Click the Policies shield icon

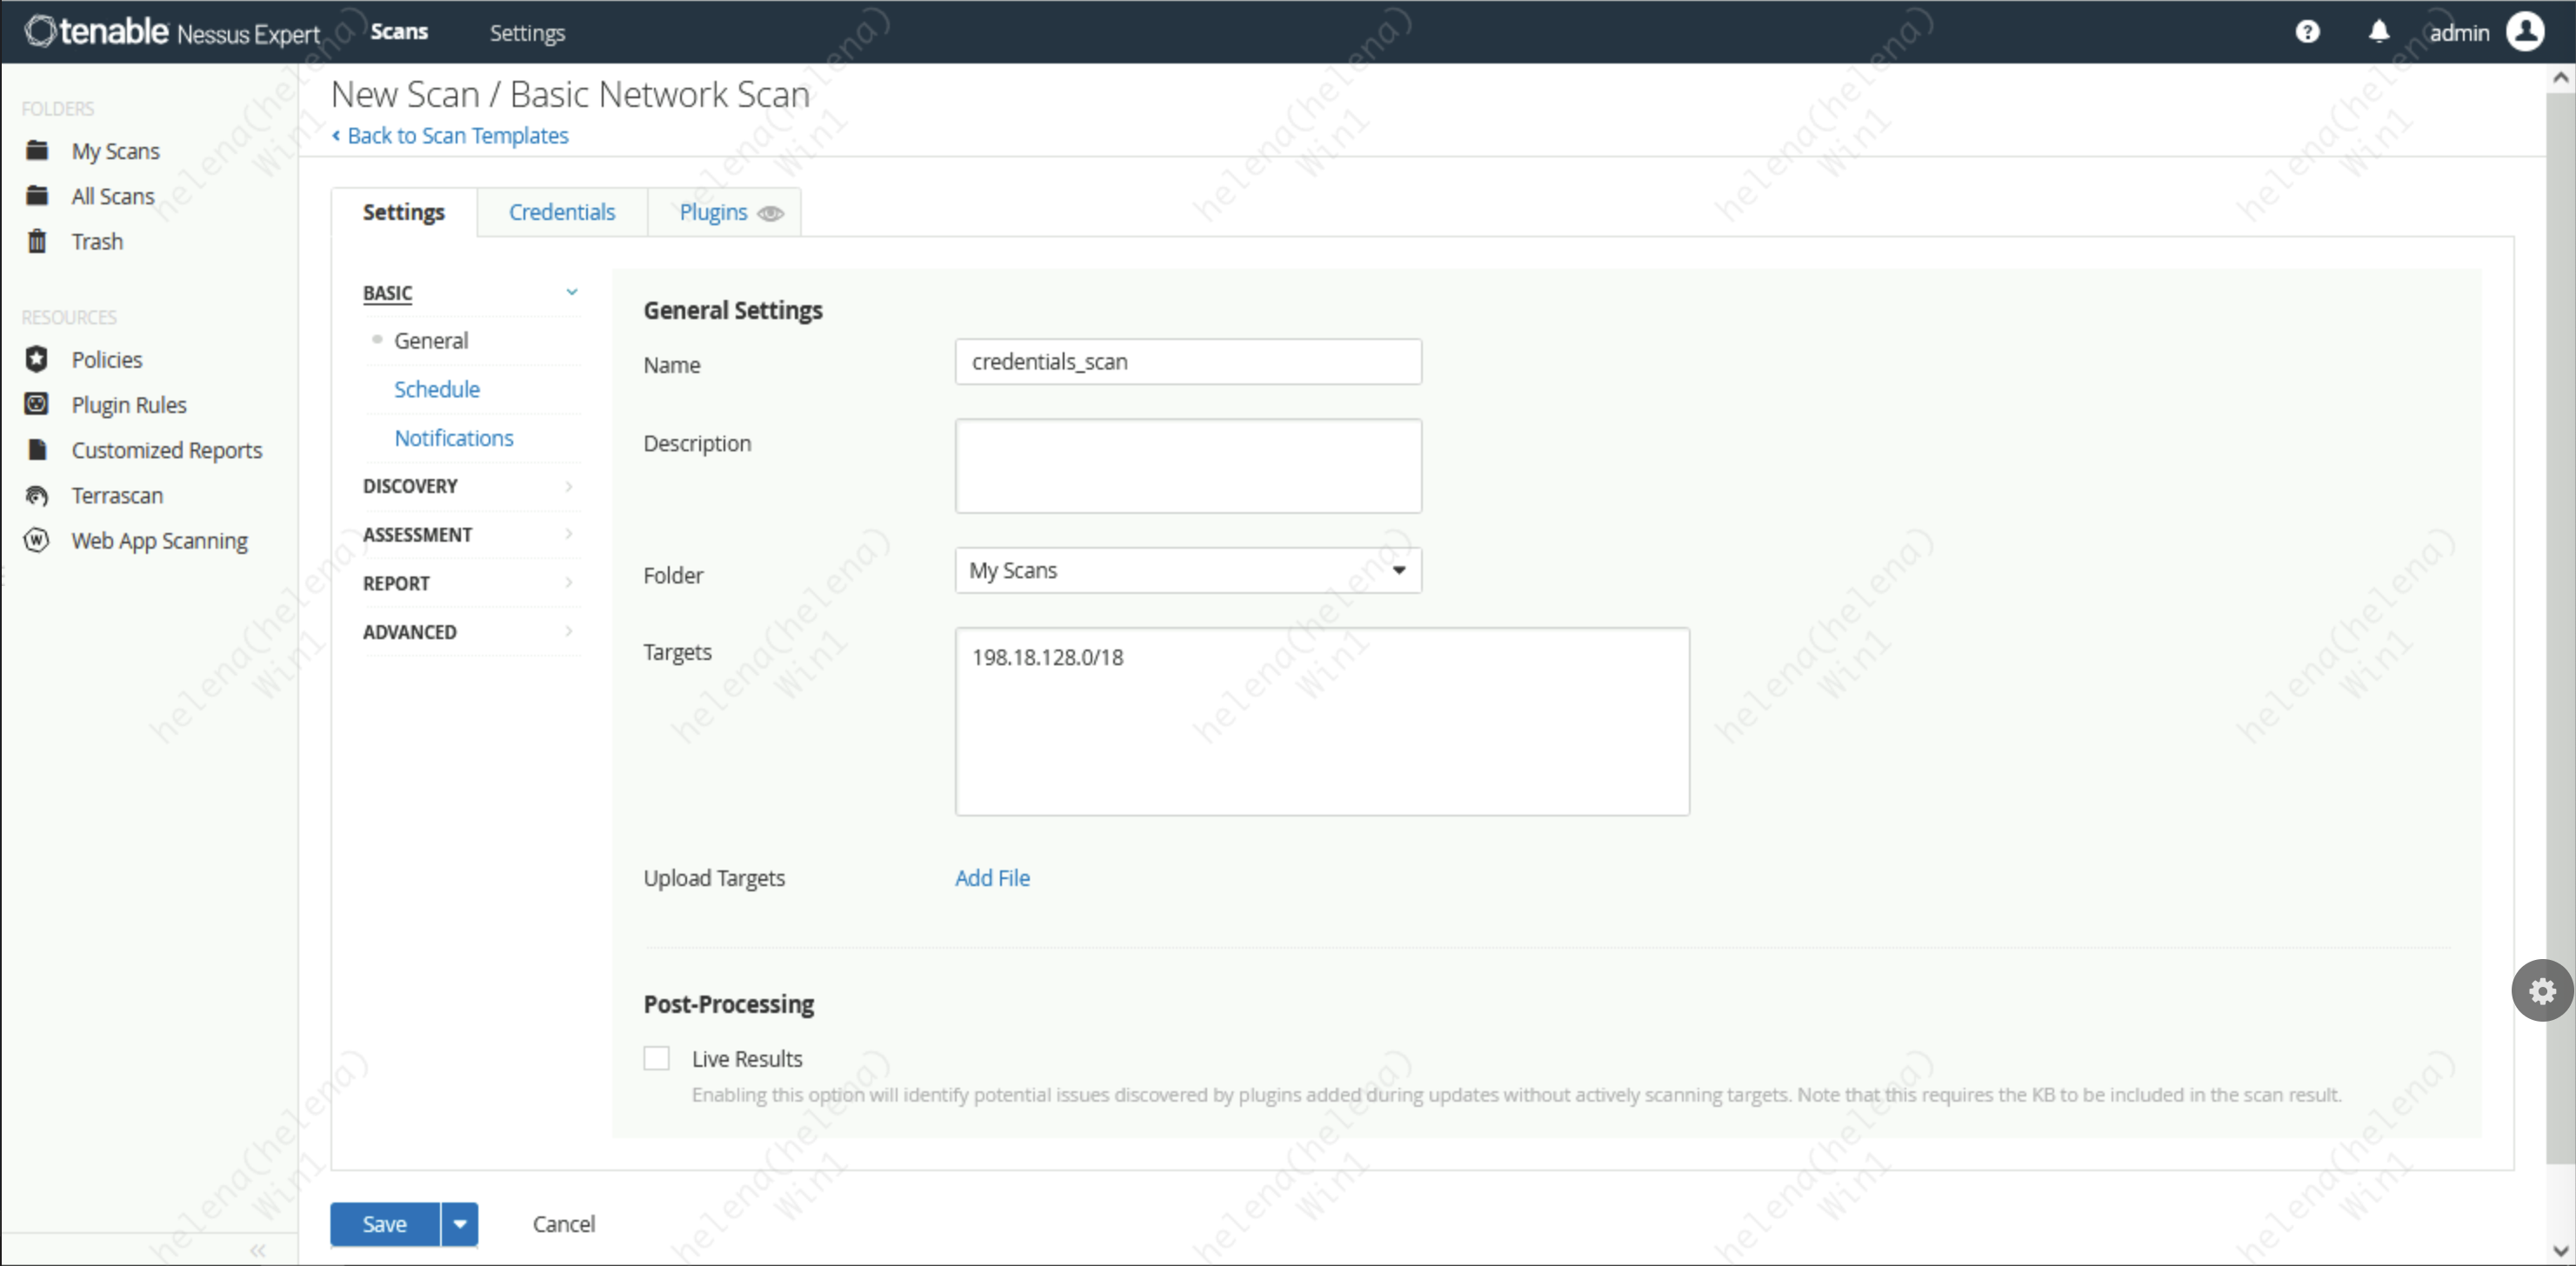(x=37, y=359)
